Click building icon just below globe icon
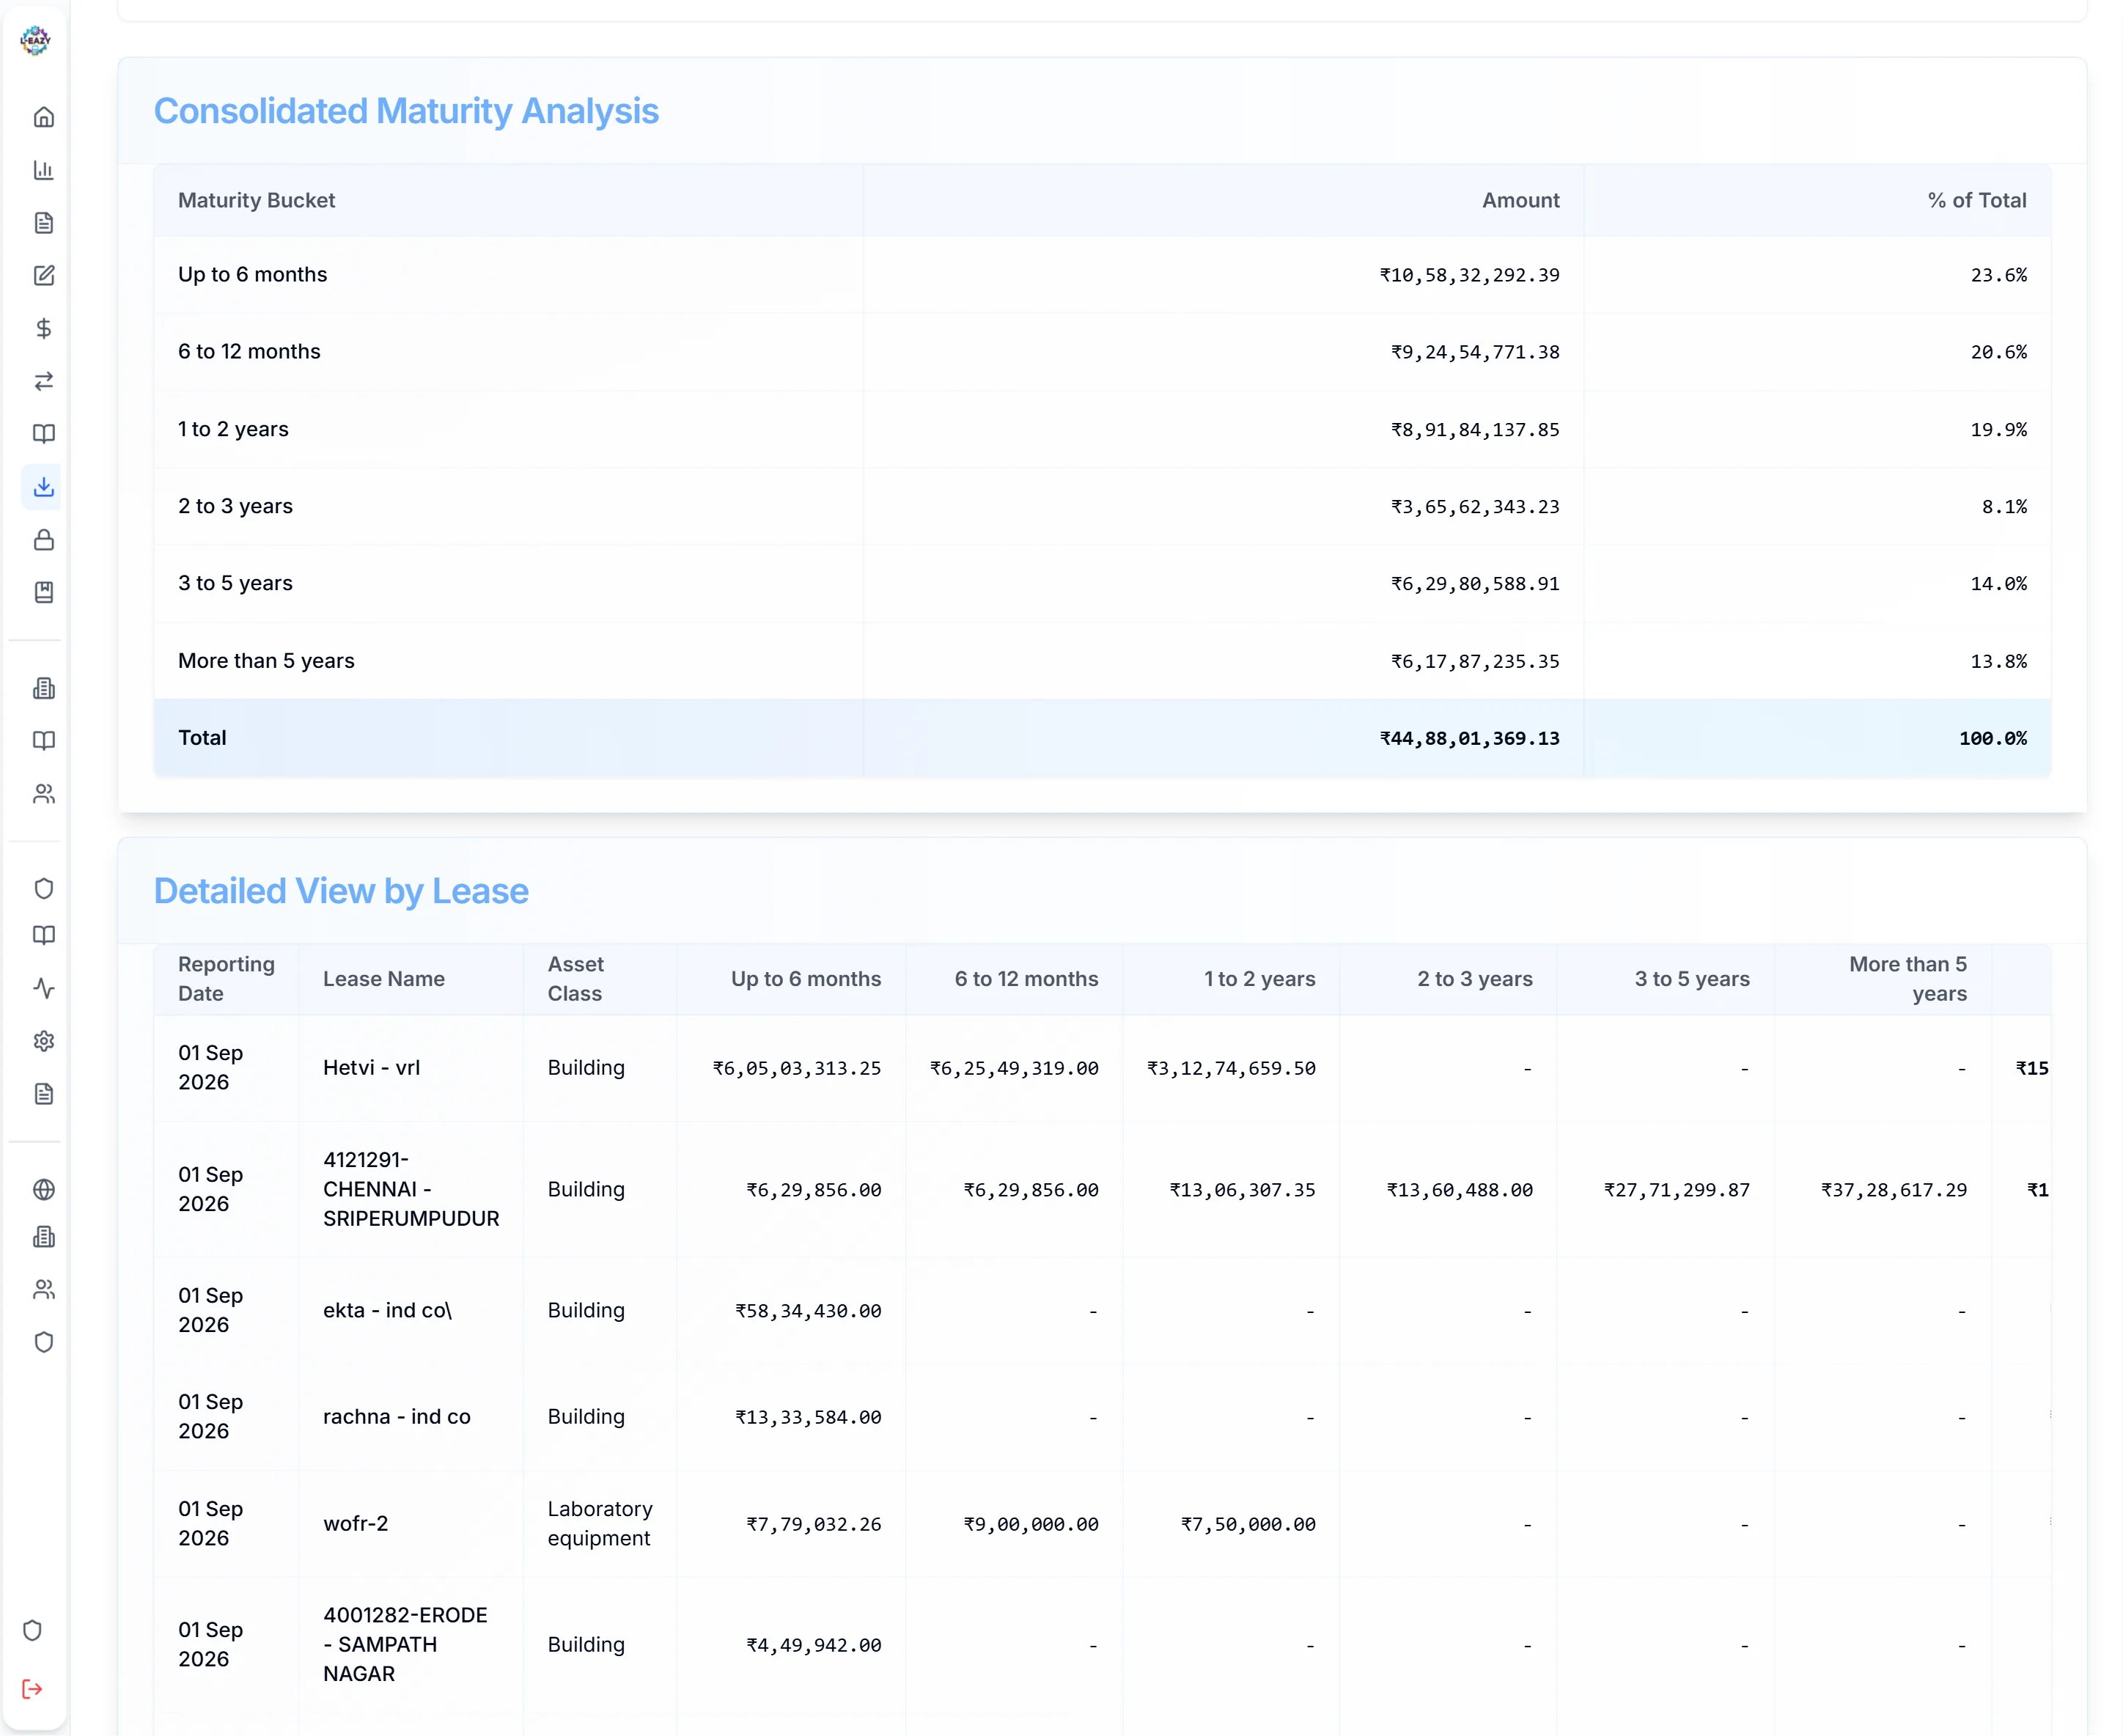Image resolution: width=2123 pixels, height=1736 pixels. point(43,1237)
